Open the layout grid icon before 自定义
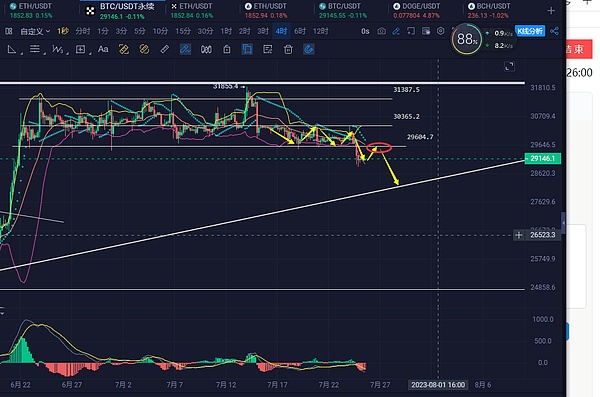The image size is (600, 397). [9, 31]
